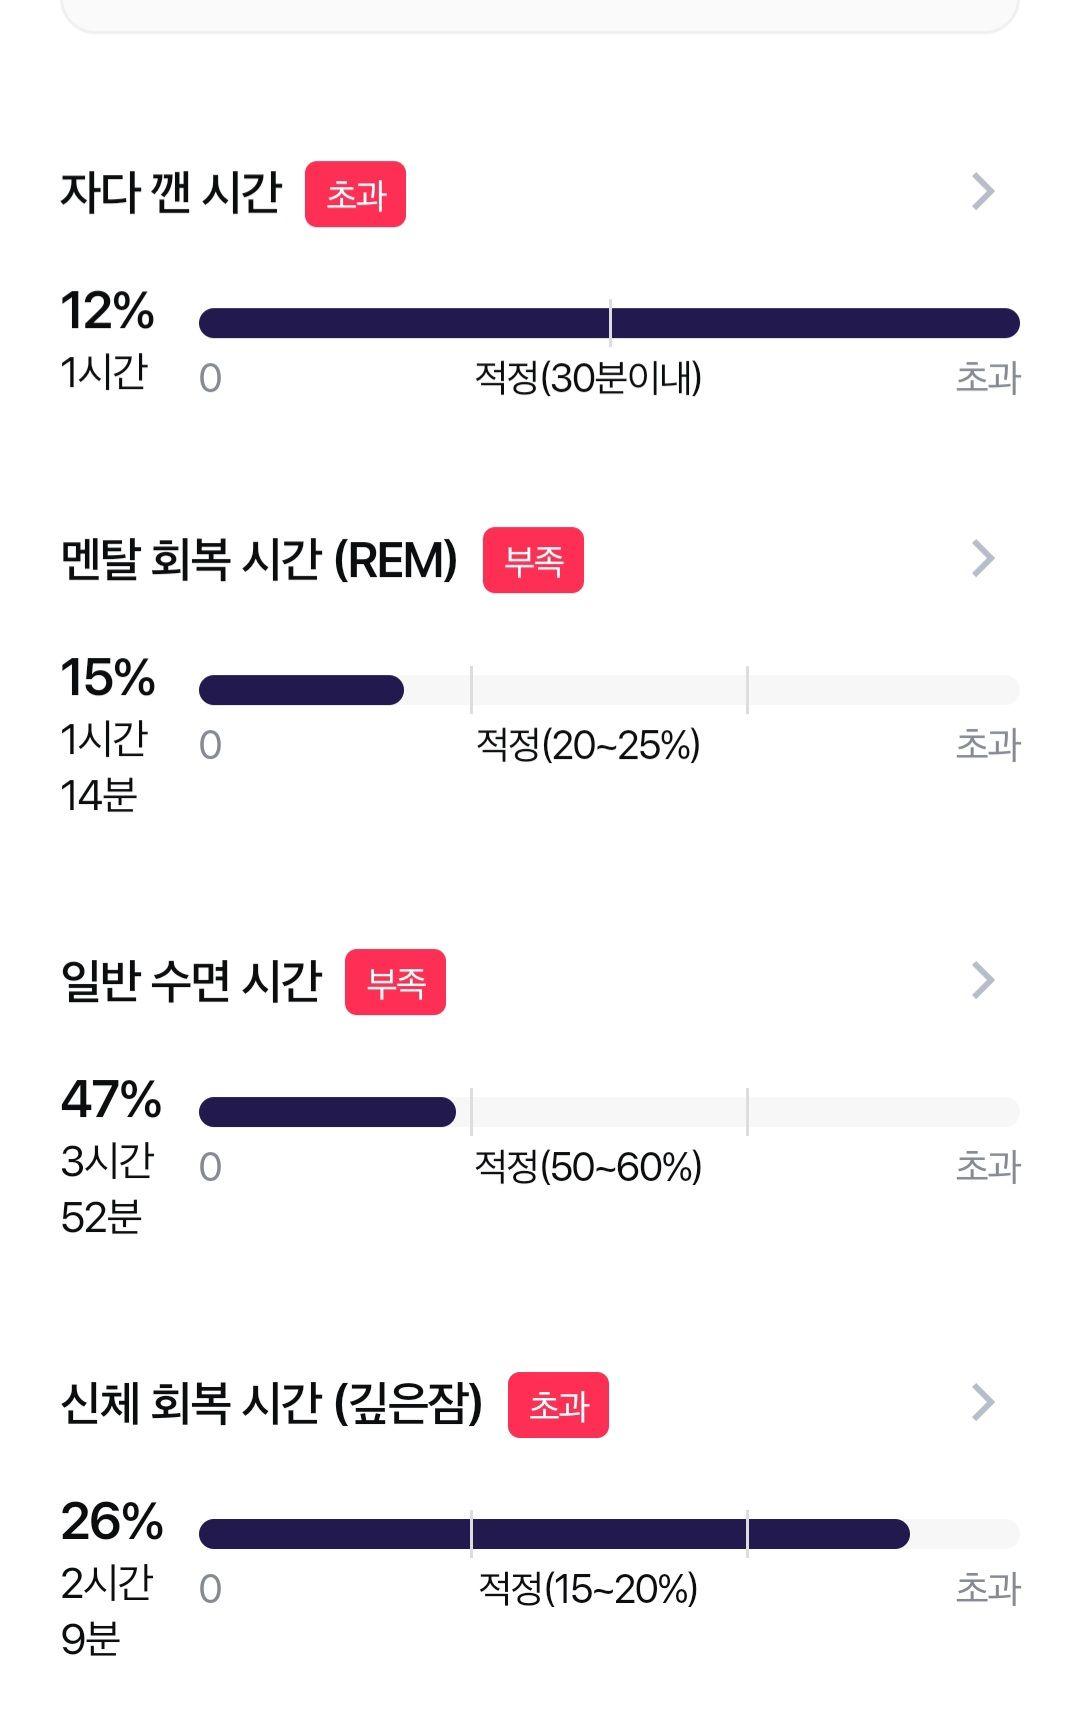Tap the 적정(30분이내) range label
1080x1732 pixels.
click(x=588, y=378)
